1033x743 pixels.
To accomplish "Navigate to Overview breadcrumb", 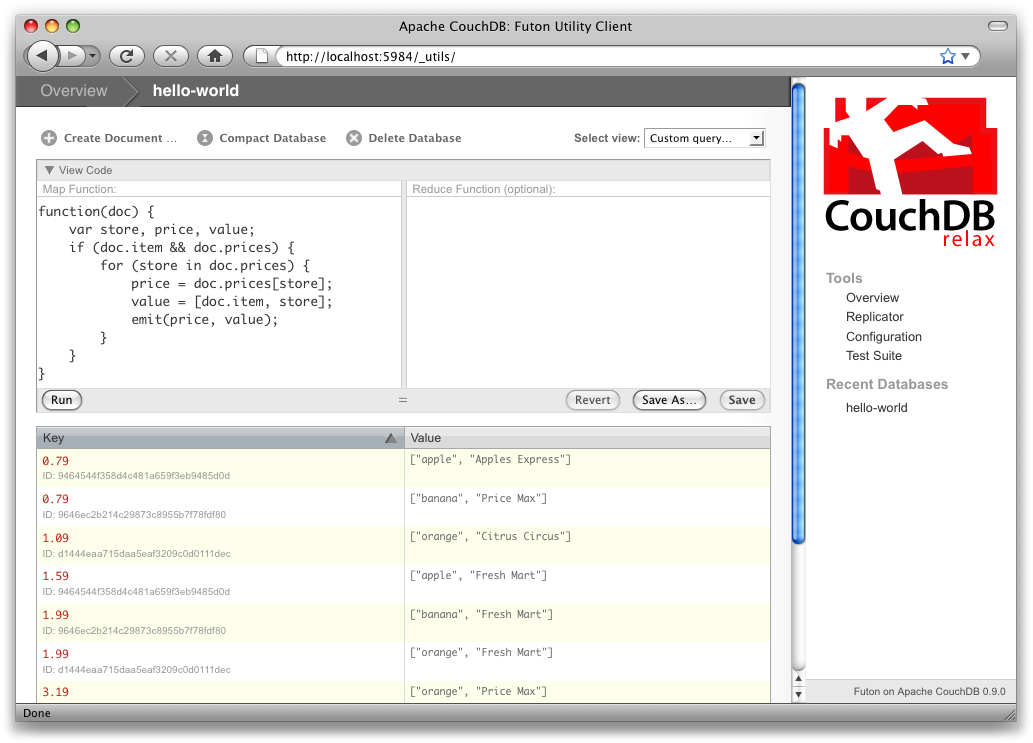I will [x=73, y=91].
